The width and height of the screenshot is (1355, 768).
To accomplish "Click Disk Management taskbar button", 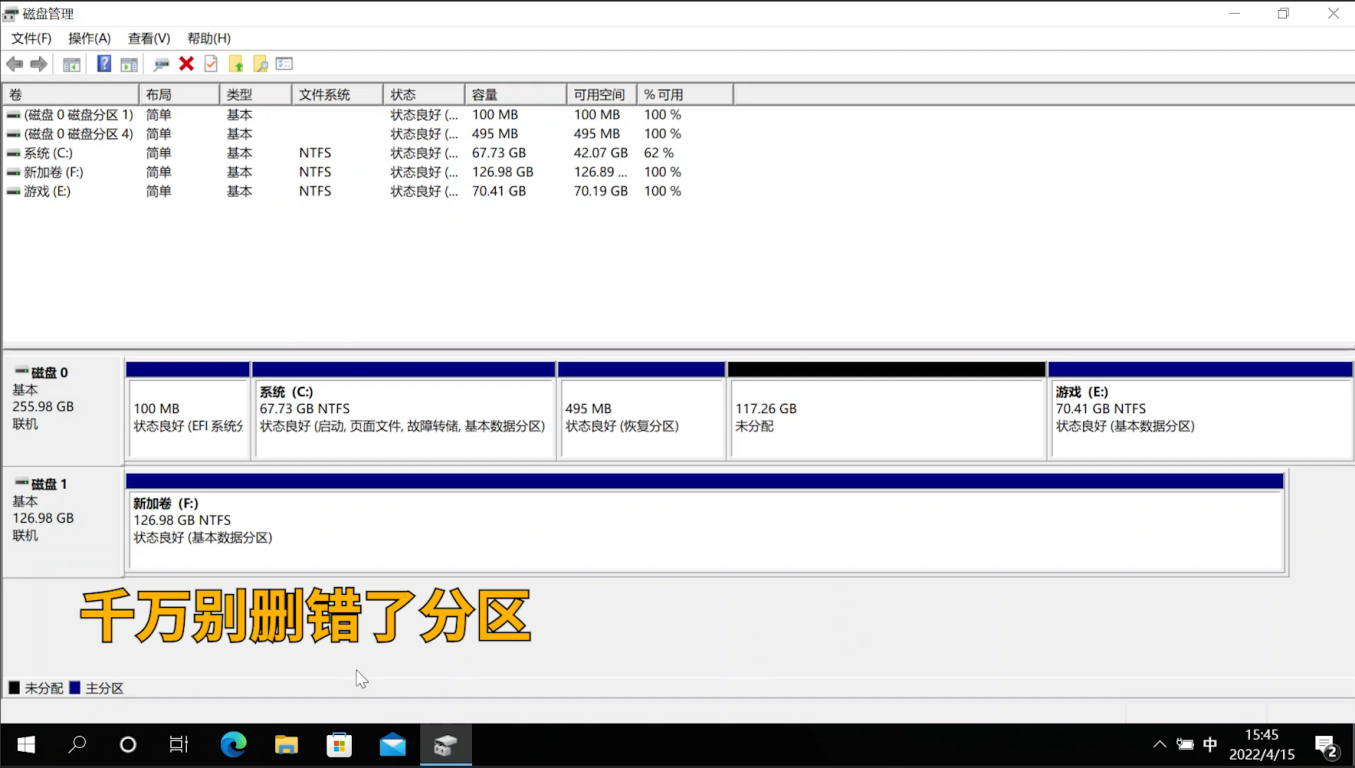I will [446, 745].
